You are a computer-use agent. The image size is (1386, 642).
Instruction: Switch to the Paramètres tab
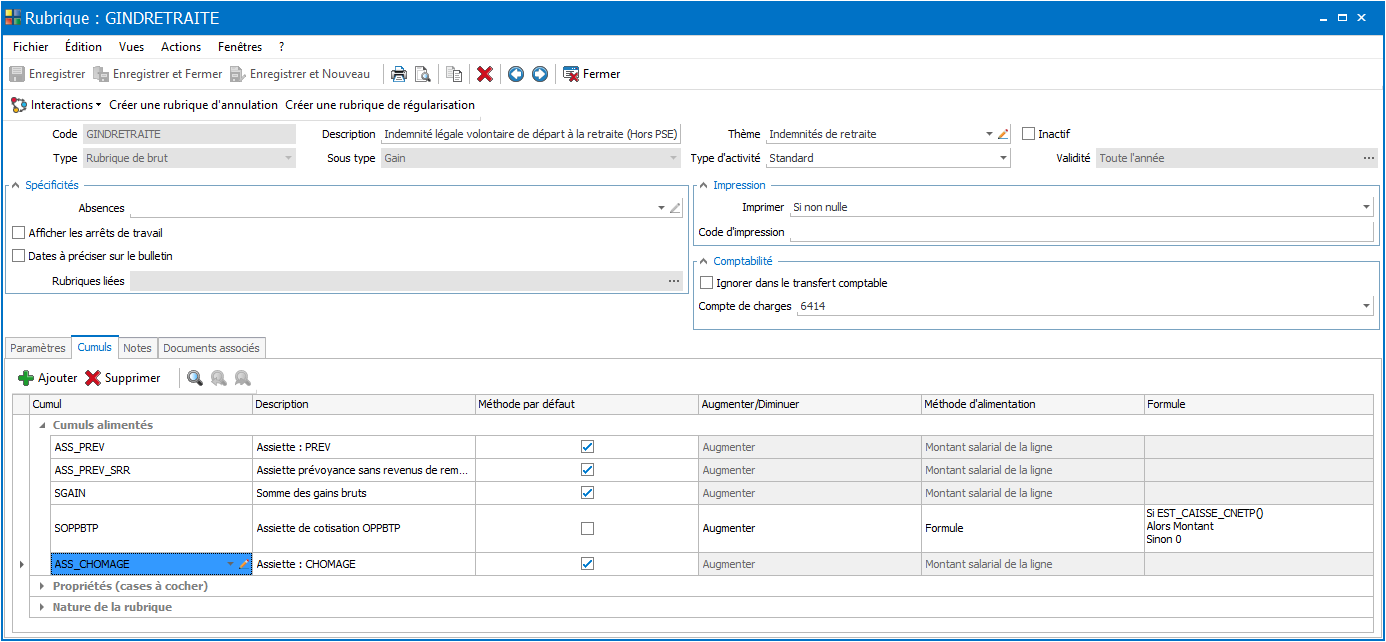38,348
